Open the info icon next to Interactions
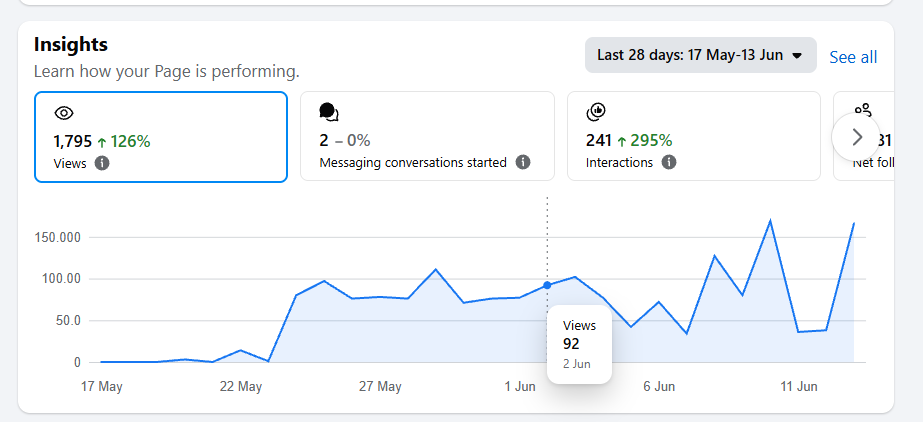This screenshot has width=923, height=422. coord(669,162)
